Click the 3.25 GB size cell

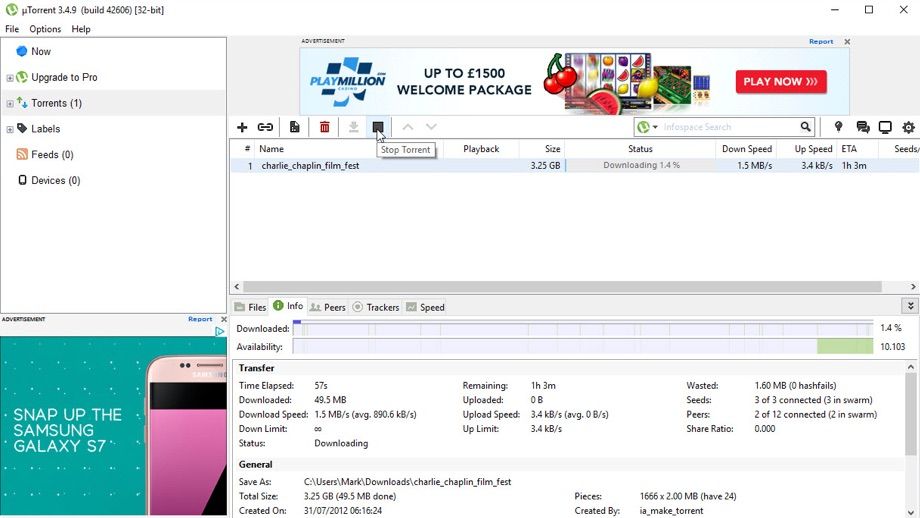coord(545,165)
